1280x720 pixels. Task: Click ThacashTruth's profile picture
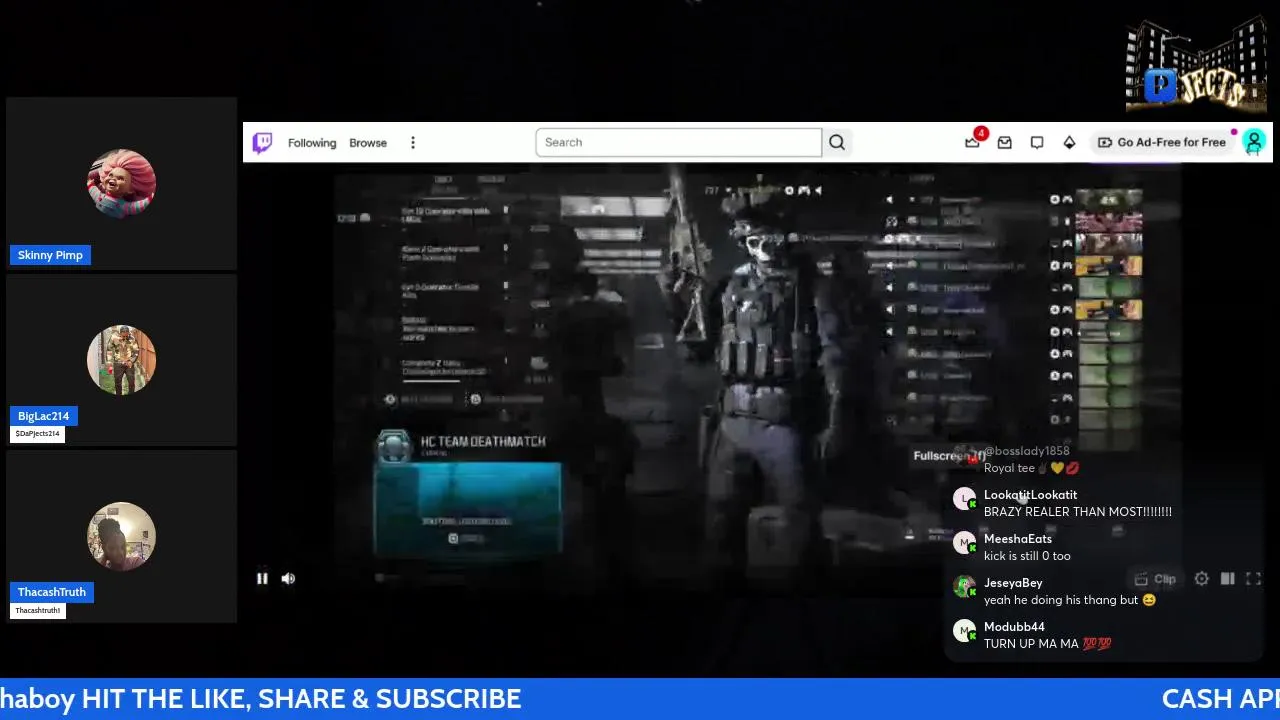121,536
